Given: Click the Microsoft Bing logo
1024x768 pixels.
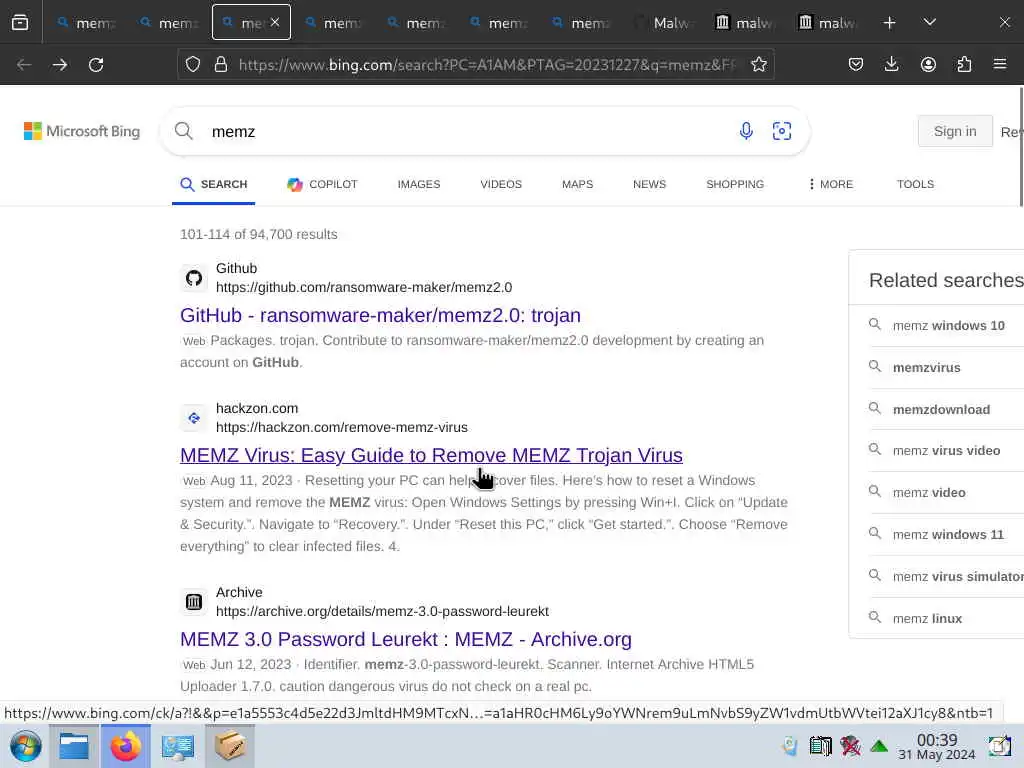Looking at the screenshot, I should [x=82, y=131].
